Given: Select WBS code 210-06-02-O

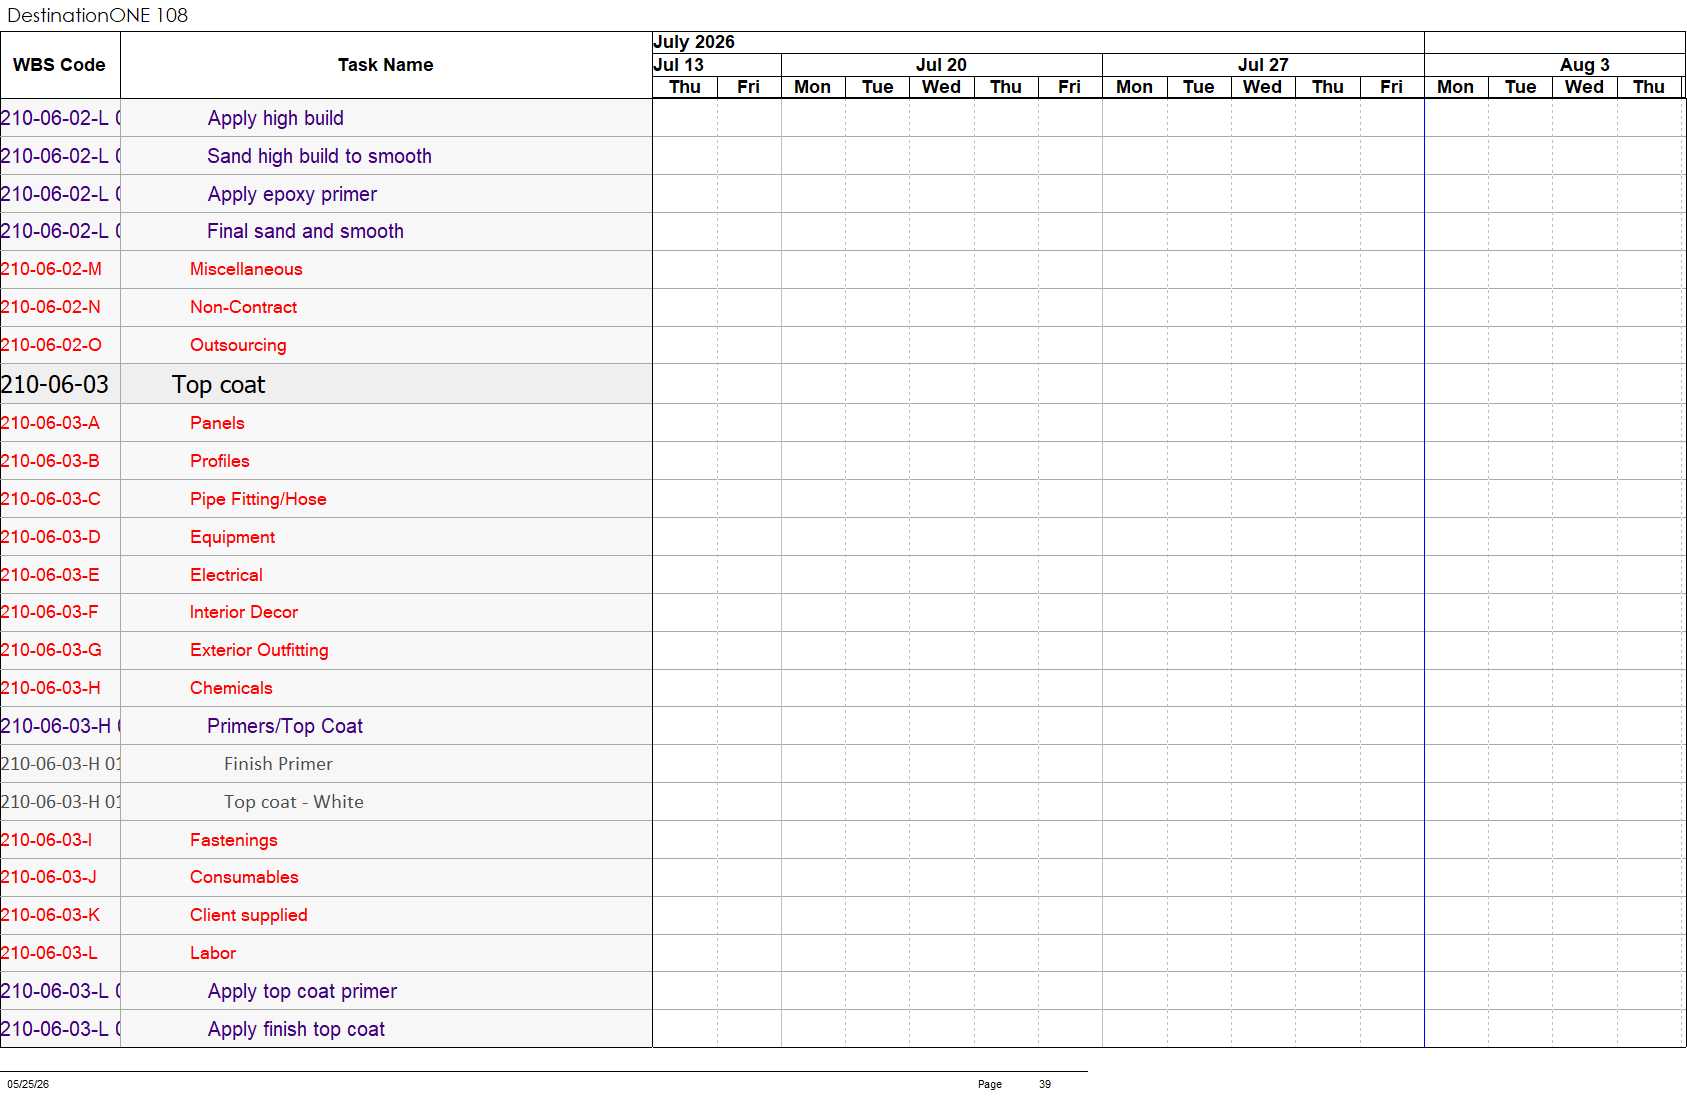Looking at the screenshot, I should [x=51, y=345].
